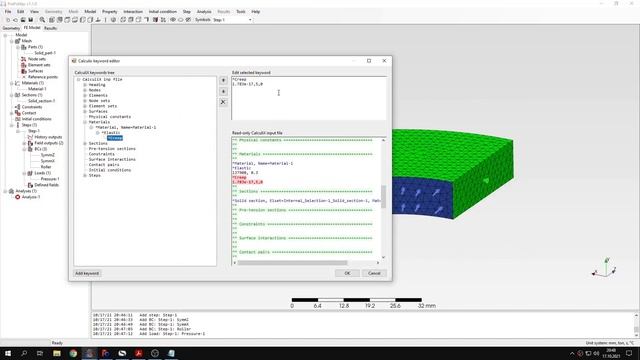Select Surface interactions keyword

point(112,160)
